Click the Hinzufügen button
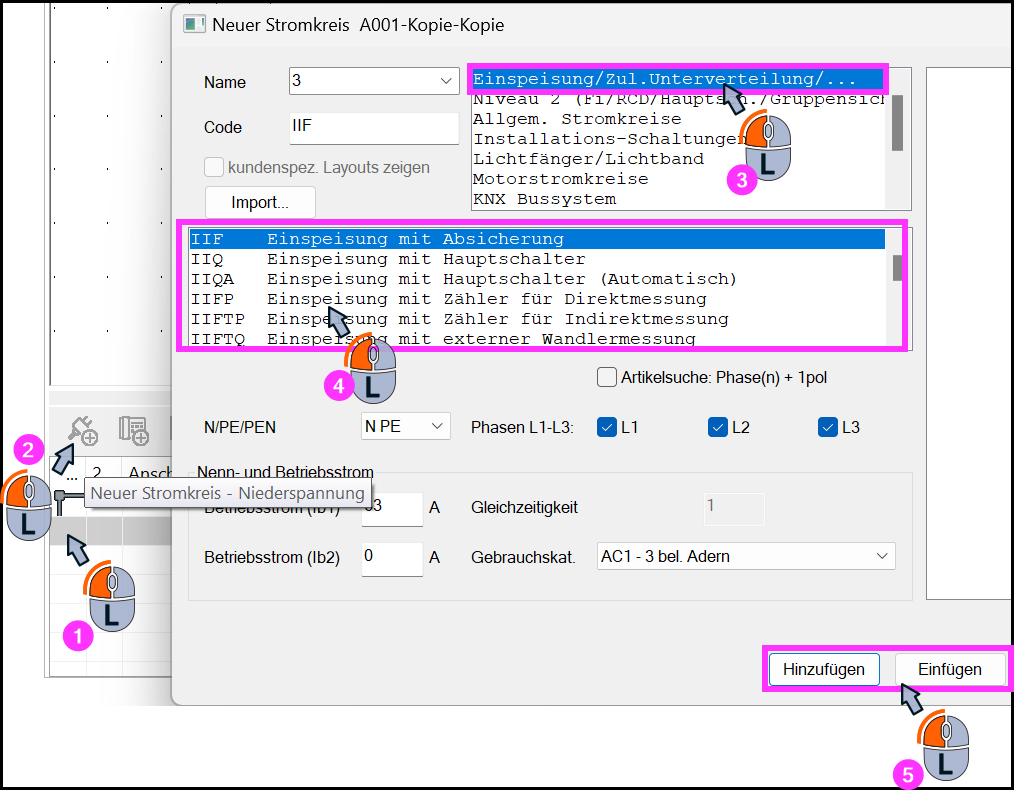Screen dimensions: 1014x790 pos(824,669)
